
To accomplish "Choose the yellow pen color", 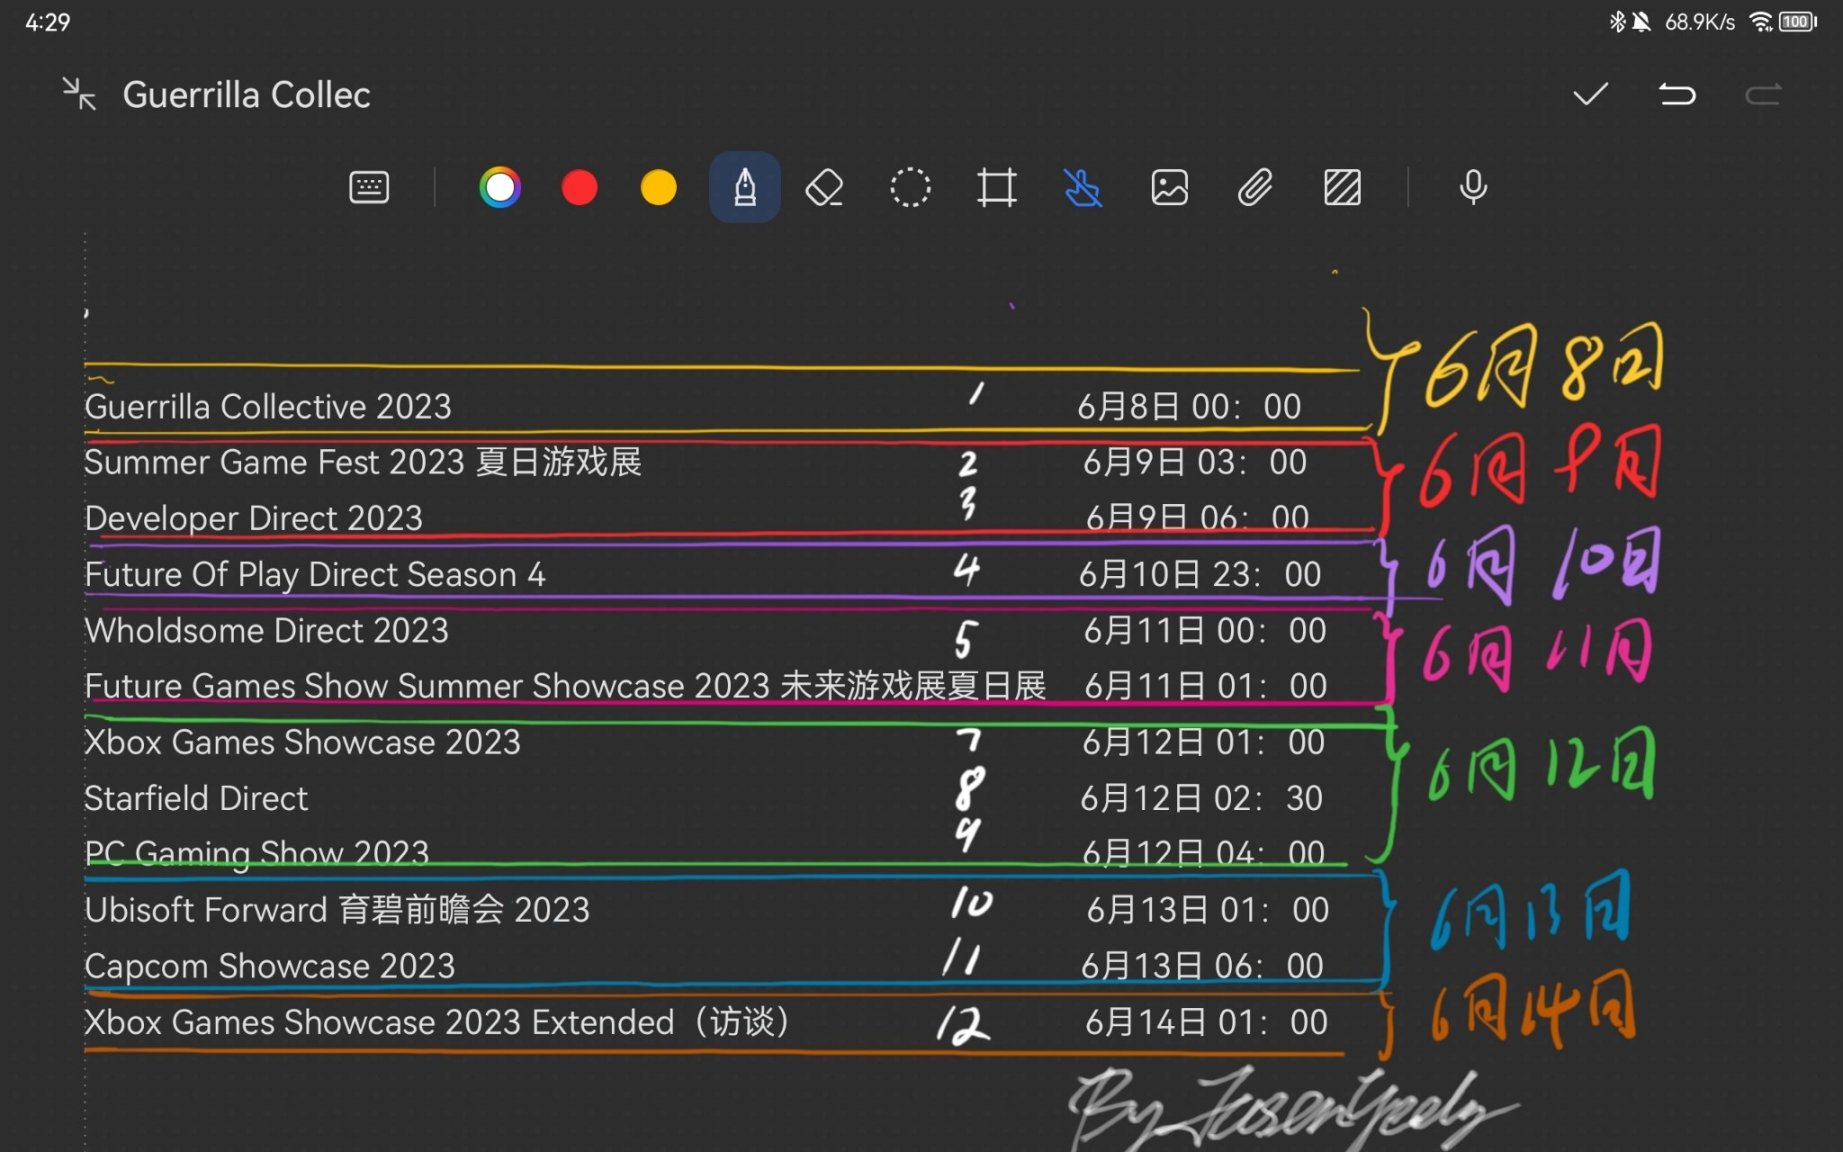I will (x=658, y=187).
